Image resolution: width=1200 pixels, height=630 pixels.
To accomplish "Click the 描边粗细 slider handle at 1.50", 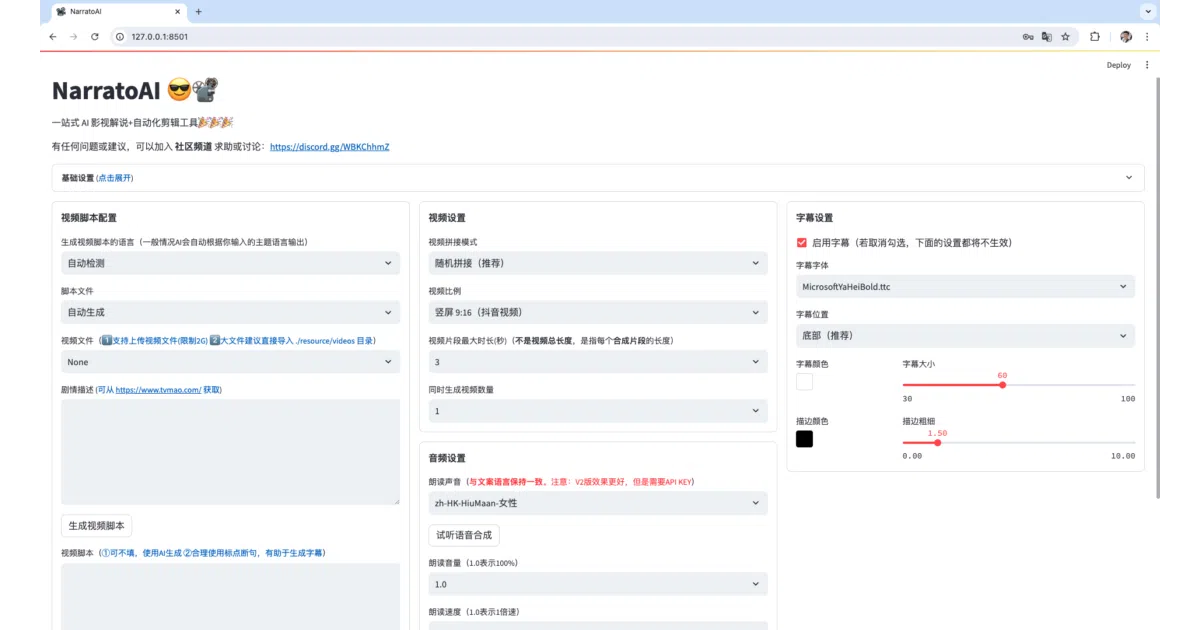I will (937, 442).
